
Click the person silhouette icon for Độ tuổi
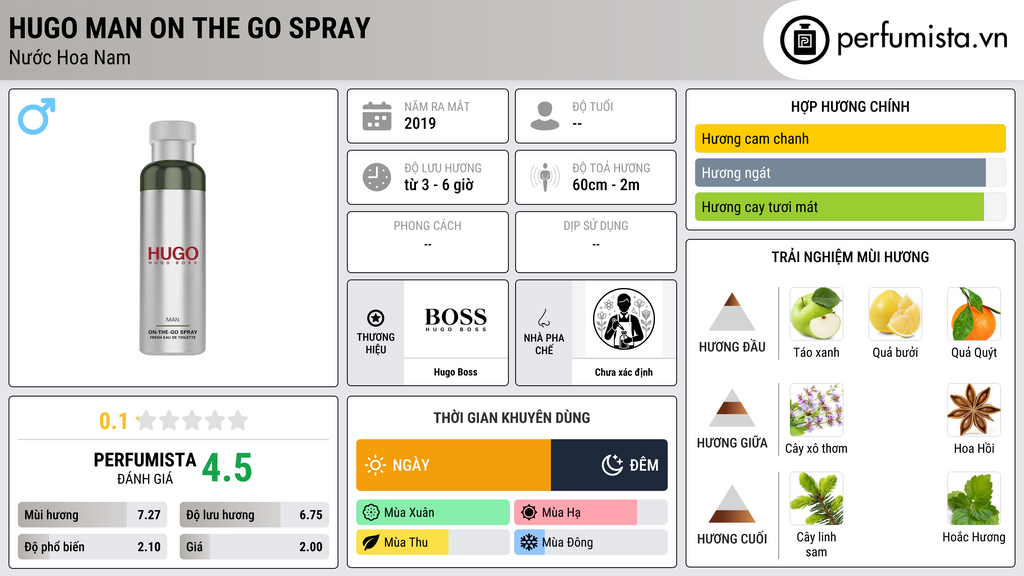(x=545, y=116)
